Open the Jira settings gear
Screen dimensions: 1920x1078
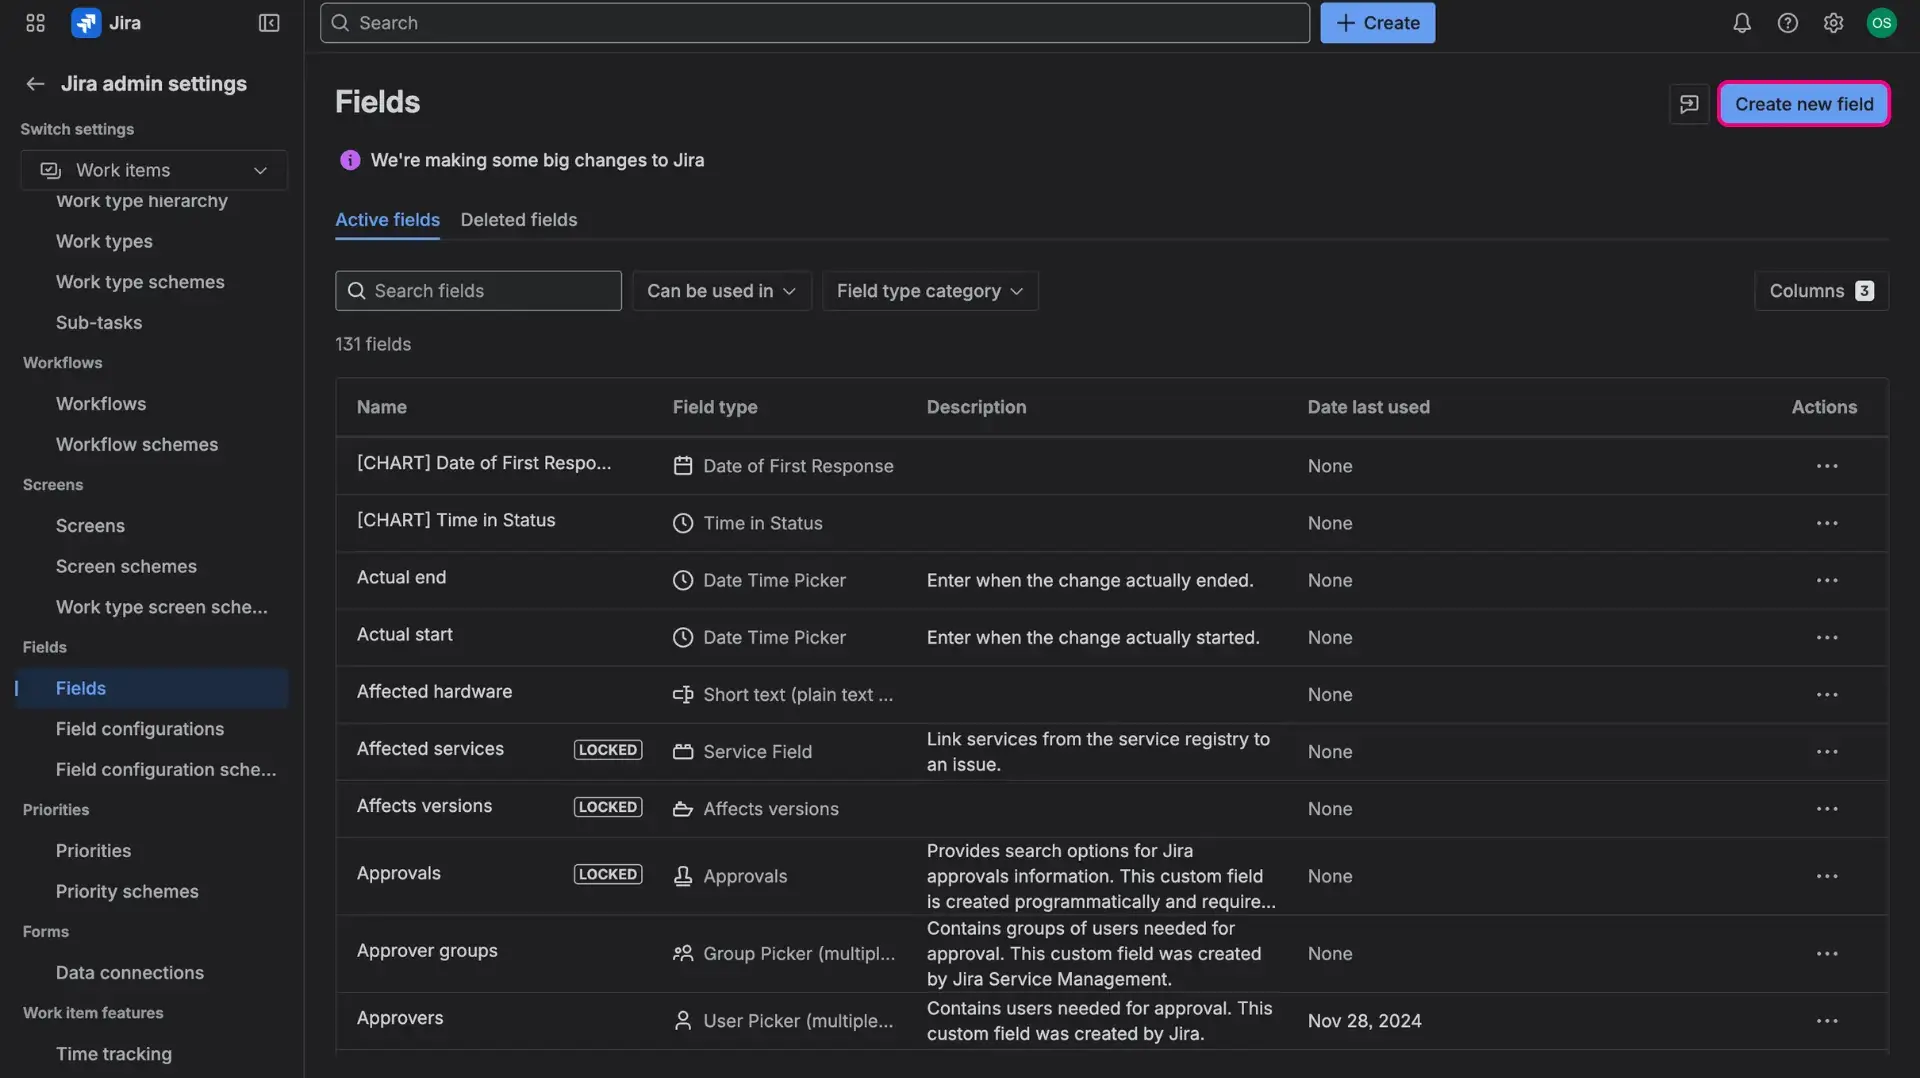[1833, 22]
